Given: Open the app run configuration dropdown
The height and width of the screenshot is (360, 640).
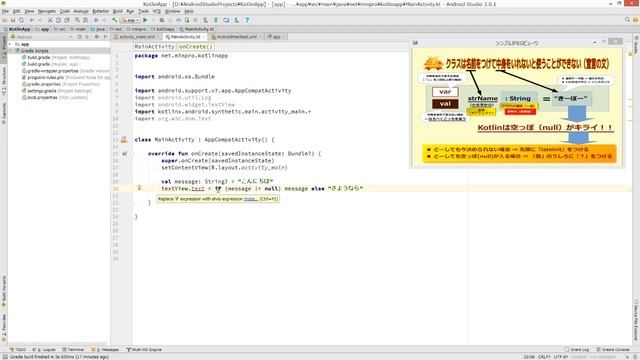Looking at the screenshot, I should point(130,20).
